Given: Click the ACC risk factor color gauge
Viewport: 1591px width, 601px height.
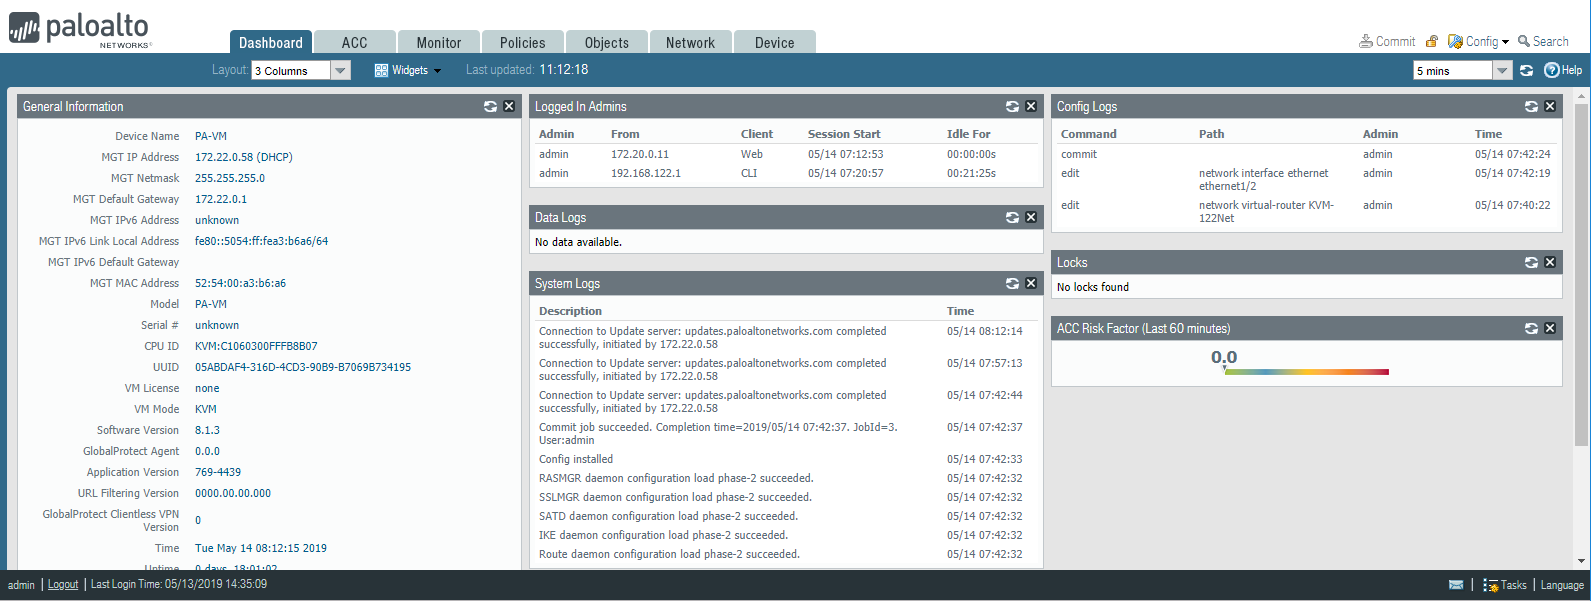Looking at the screenshot, I should (1306, 372).
